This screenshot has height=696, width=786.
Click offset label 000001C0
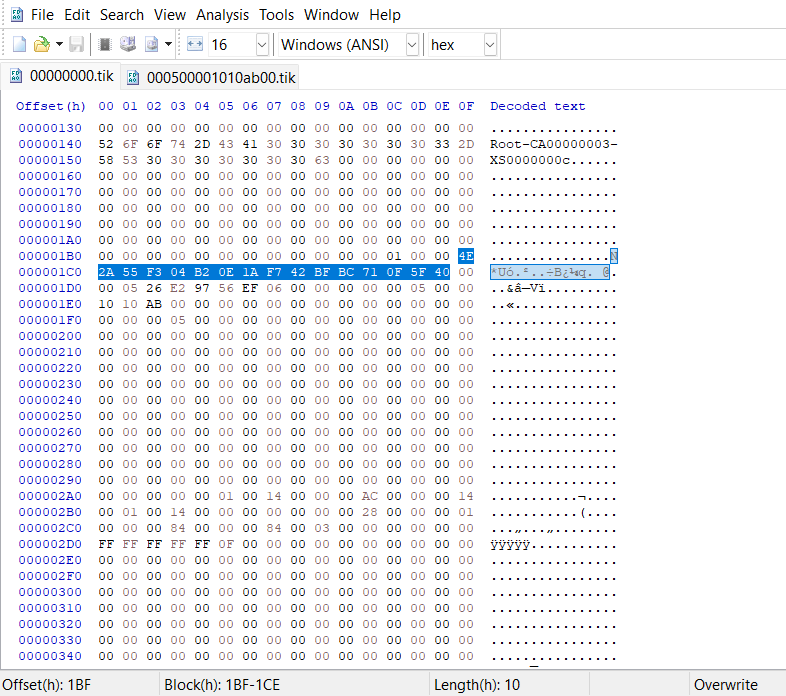coord(50,272)
